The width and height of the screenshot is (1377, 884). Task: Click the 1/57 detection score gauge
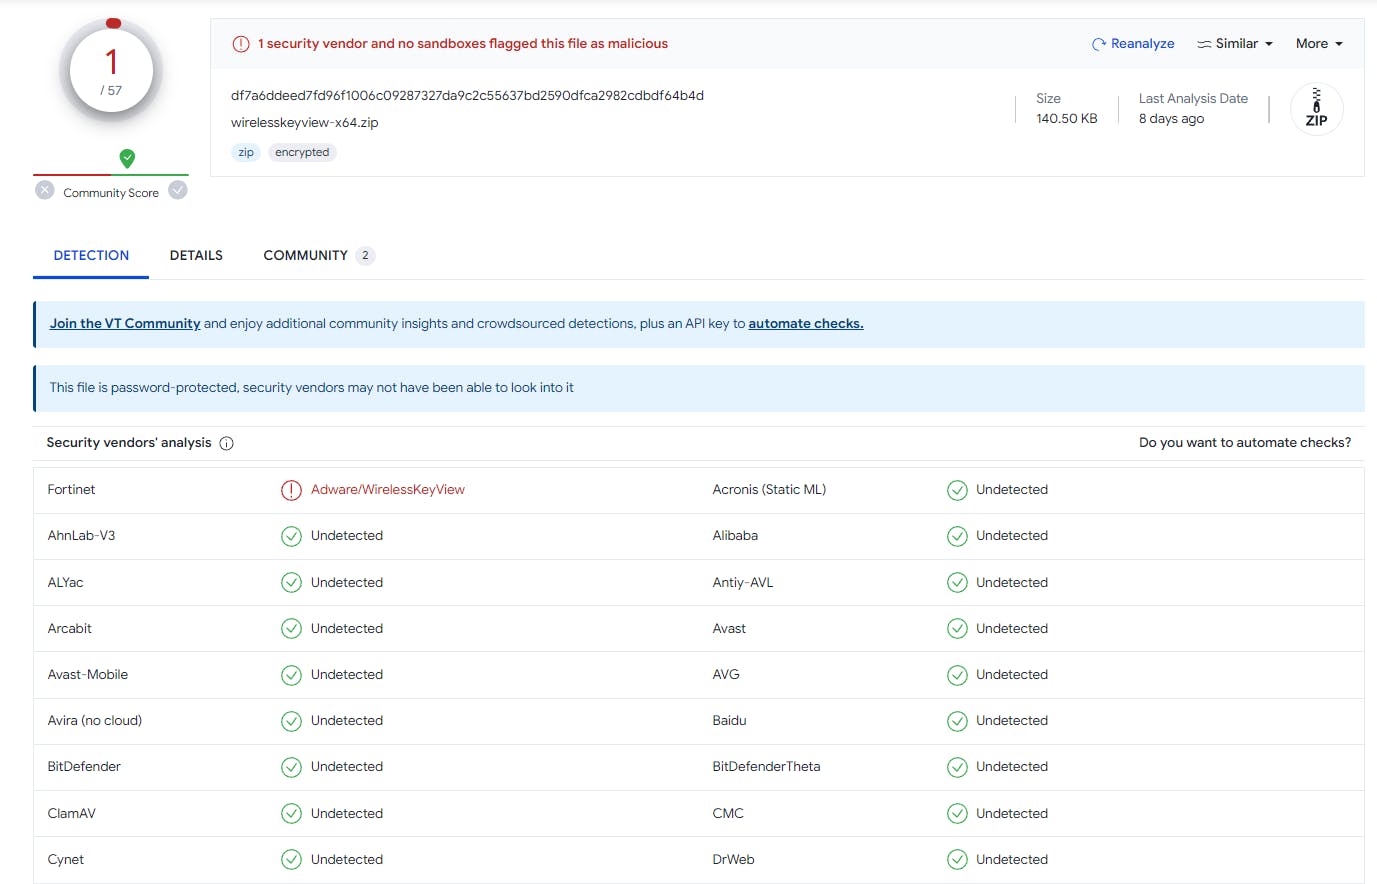point(111,72)
